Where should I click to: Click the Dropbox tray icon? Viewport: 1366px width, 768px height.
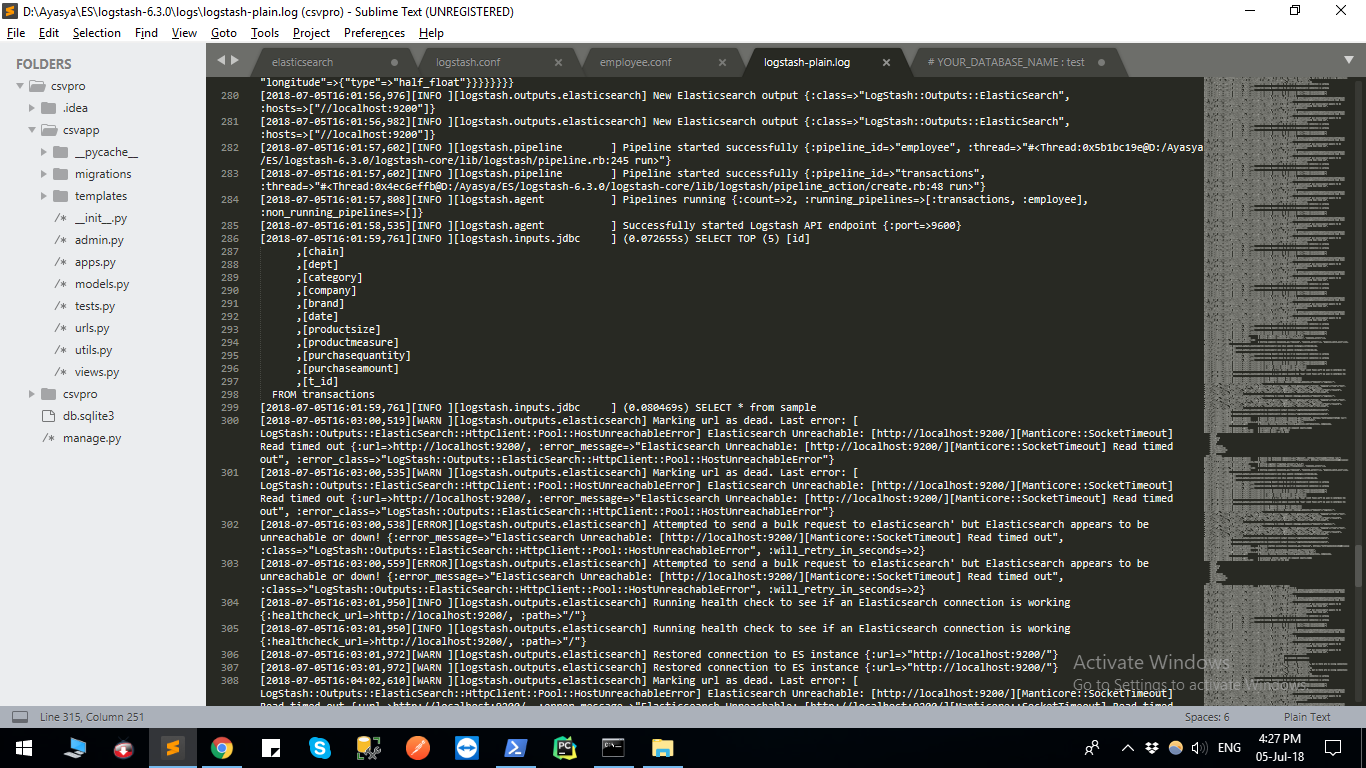(x=1153, y=747)
